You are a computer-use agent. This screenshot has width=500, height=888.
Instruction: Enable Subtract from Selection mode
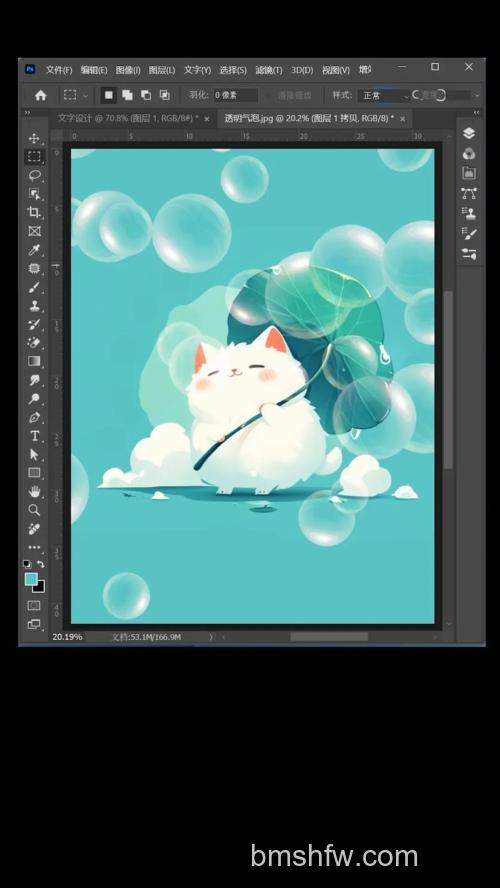tap(146, 95)
